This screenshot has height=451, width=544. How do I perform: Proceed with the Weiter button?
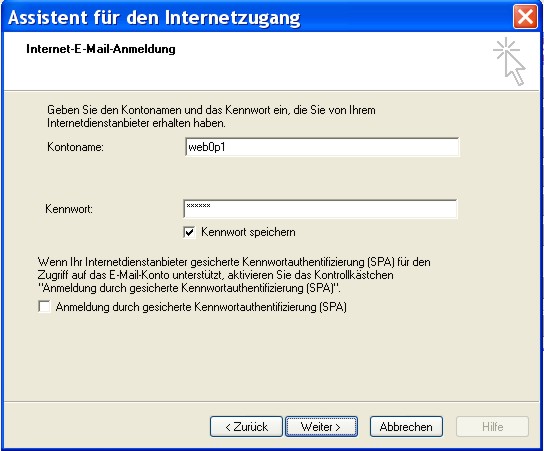(x=321, y=427)
